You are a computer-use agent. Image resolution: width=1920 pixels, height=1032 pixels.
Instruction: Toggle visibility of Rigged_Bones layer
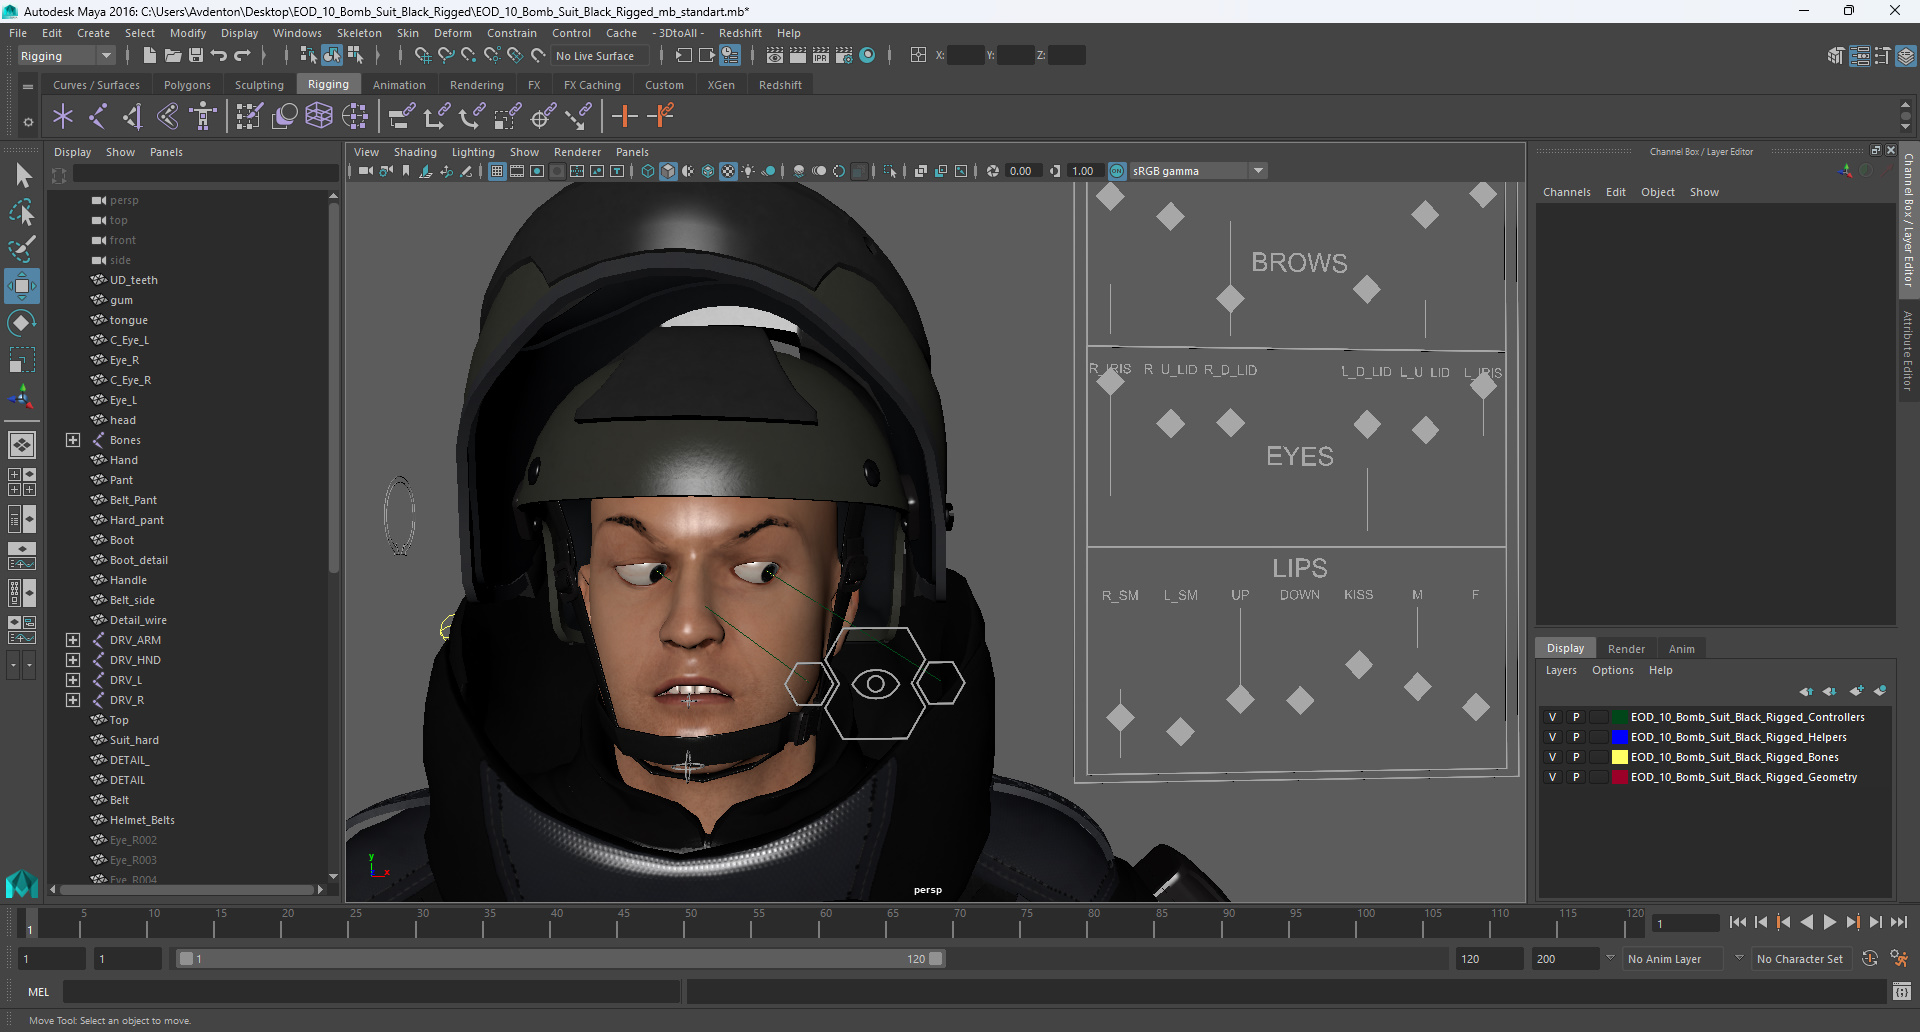(x=1552, y=757)
